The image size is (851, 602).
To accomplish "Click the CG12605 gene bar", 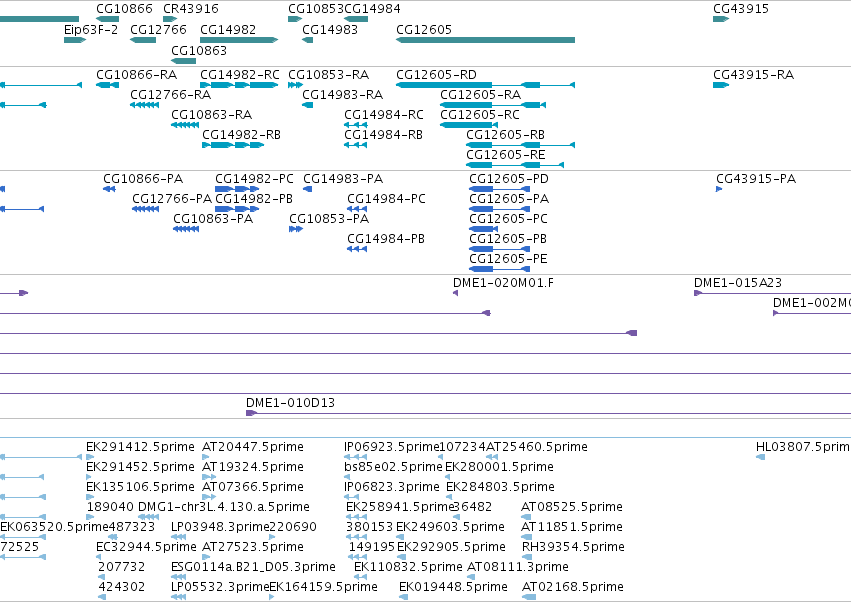I will (x=485, y=40).
